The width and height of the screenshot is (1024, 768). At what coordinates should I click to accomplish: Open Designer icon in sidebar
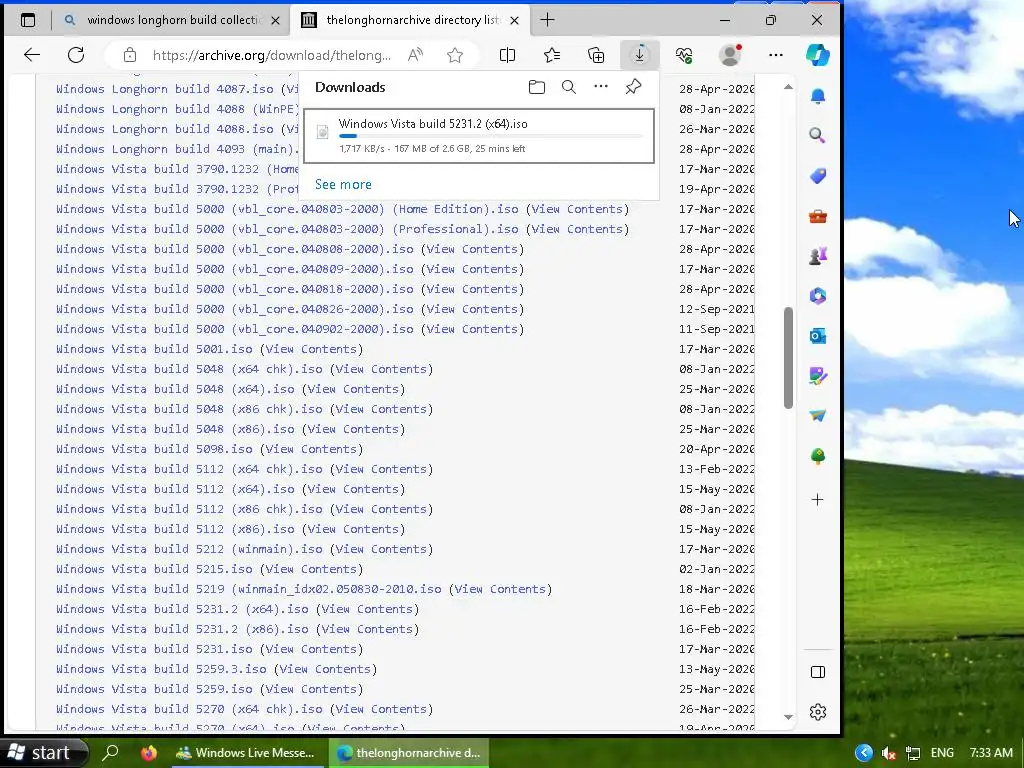[818, 376]
